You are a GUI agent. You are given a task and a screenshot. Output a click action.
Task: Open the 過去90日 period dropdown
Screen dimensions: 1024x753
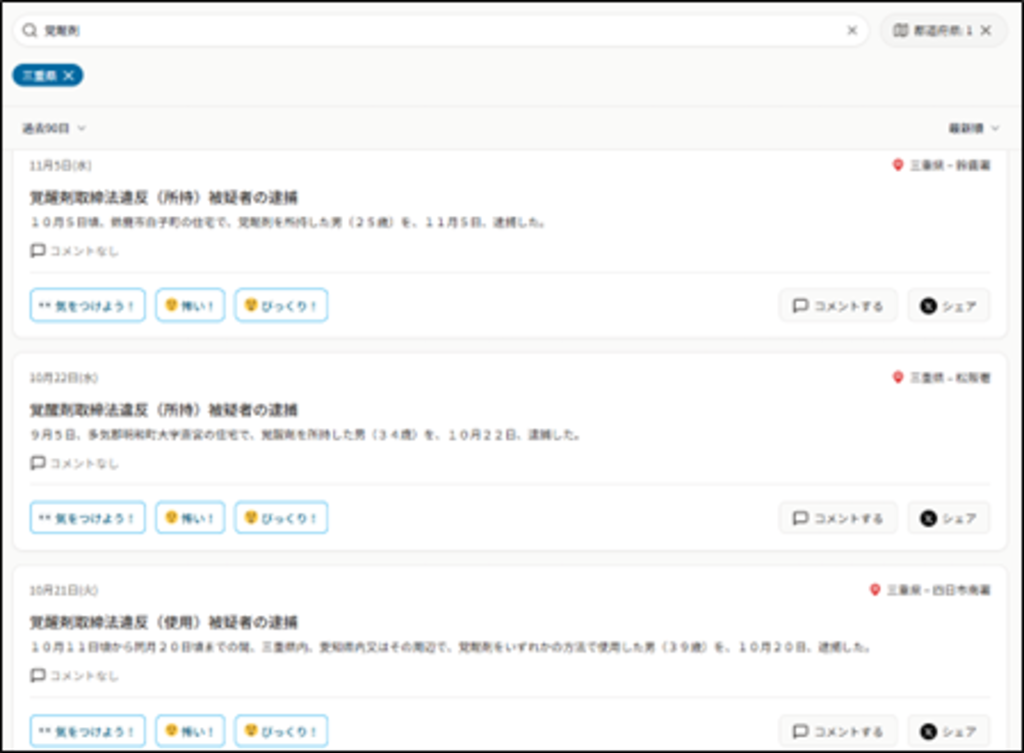(x=54, y=128)
